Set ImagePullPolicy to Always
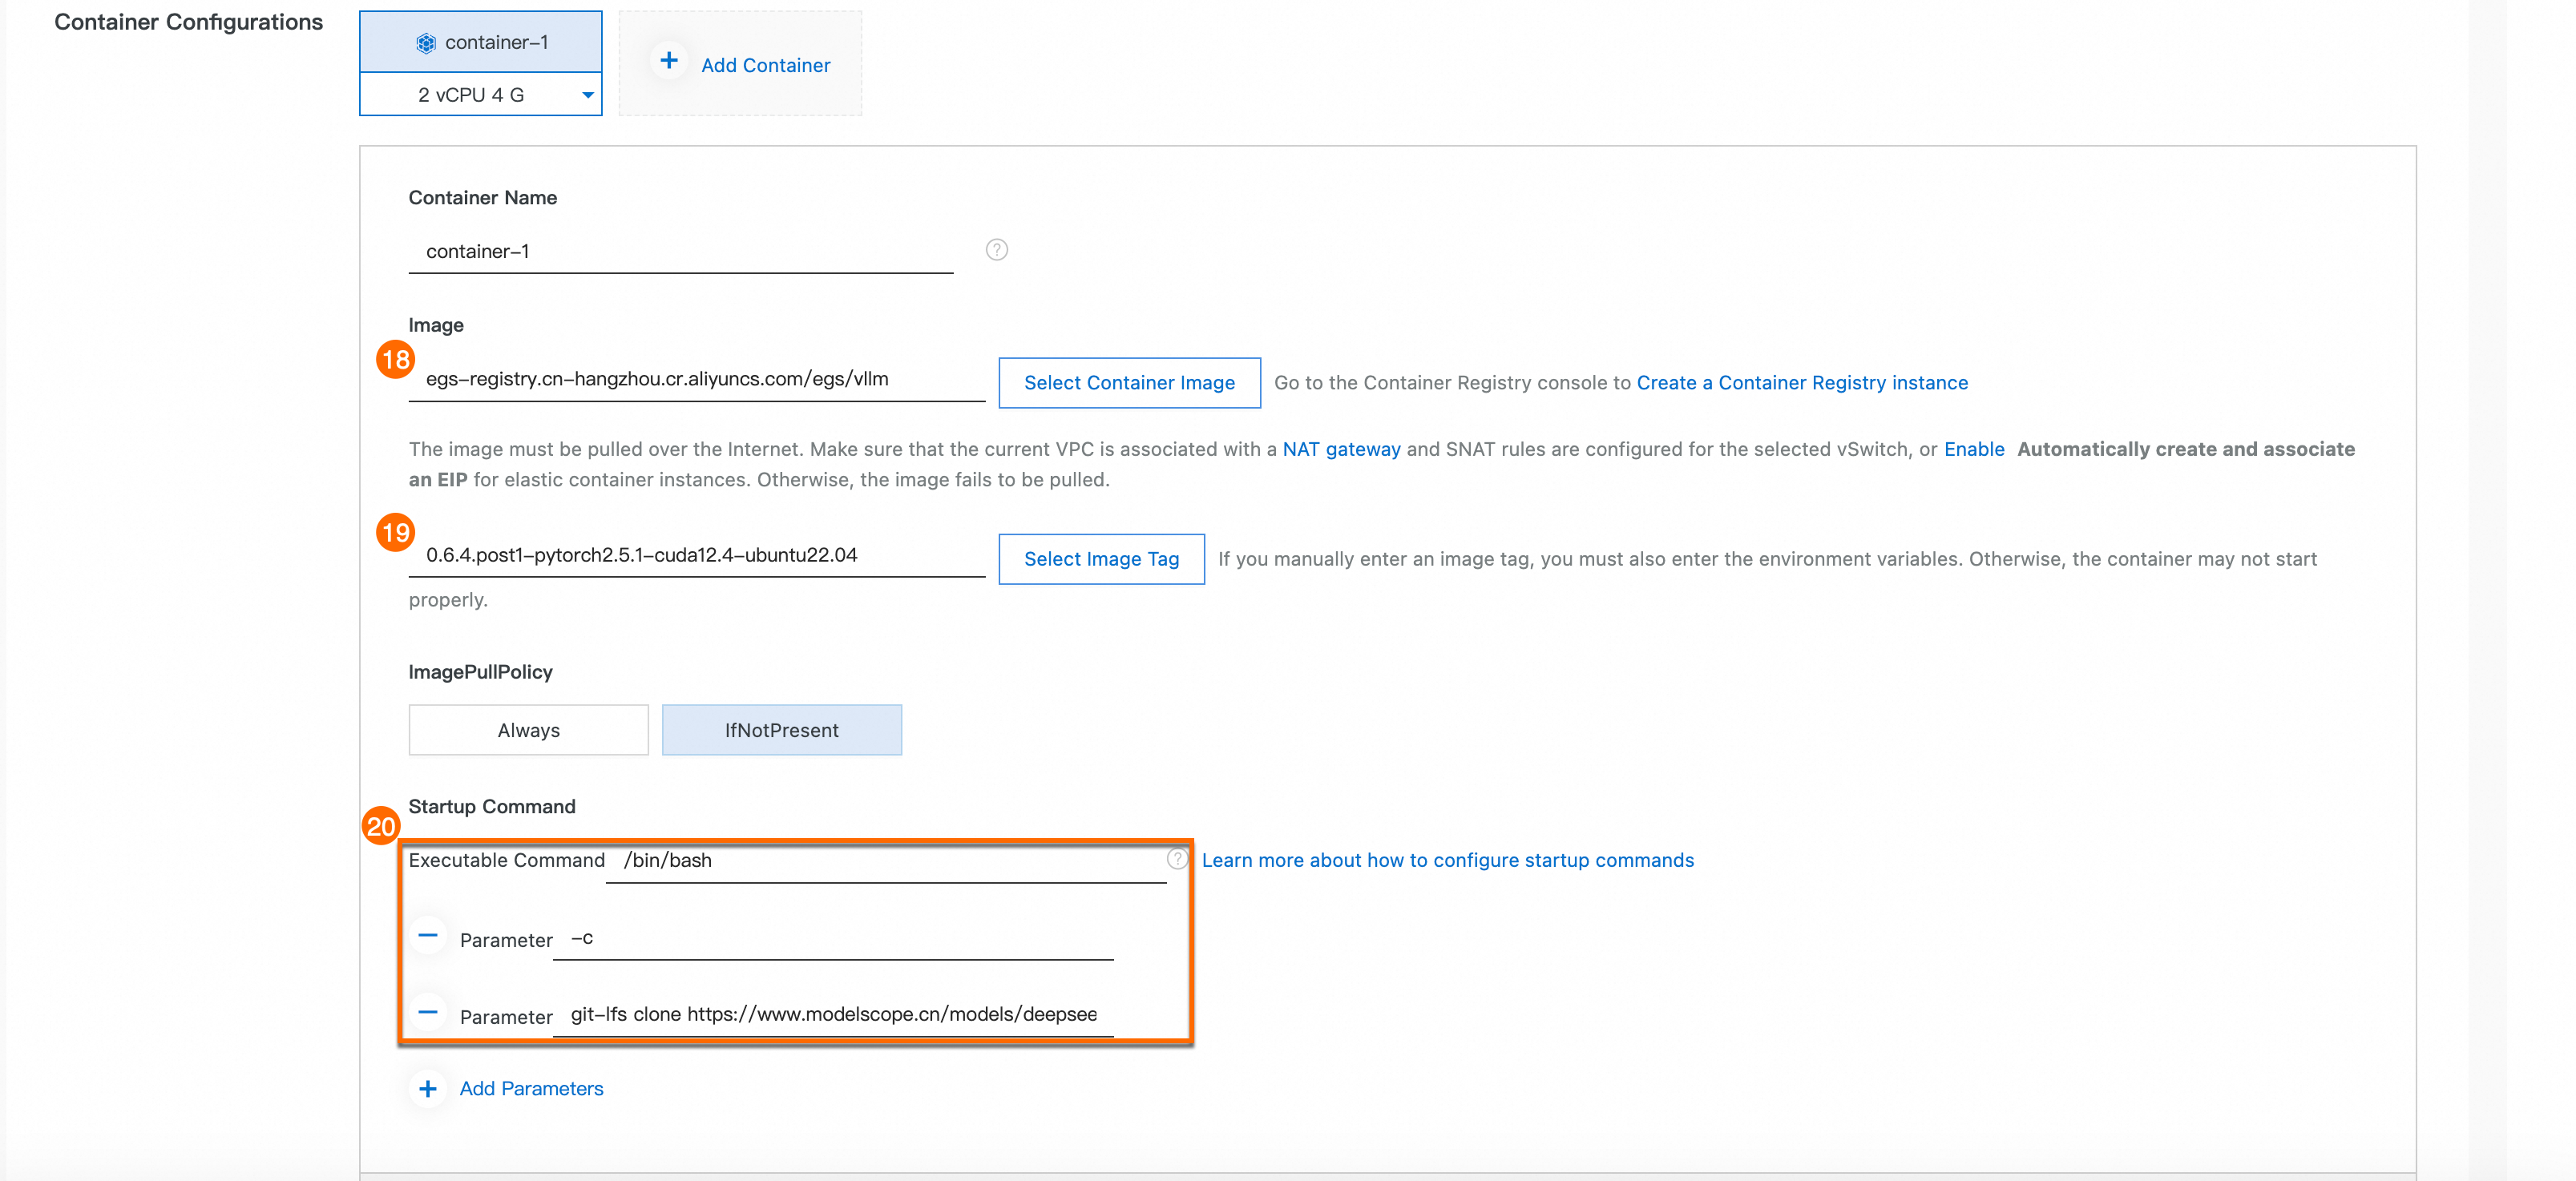The image size is (2576, 1181). click(528, 730)
